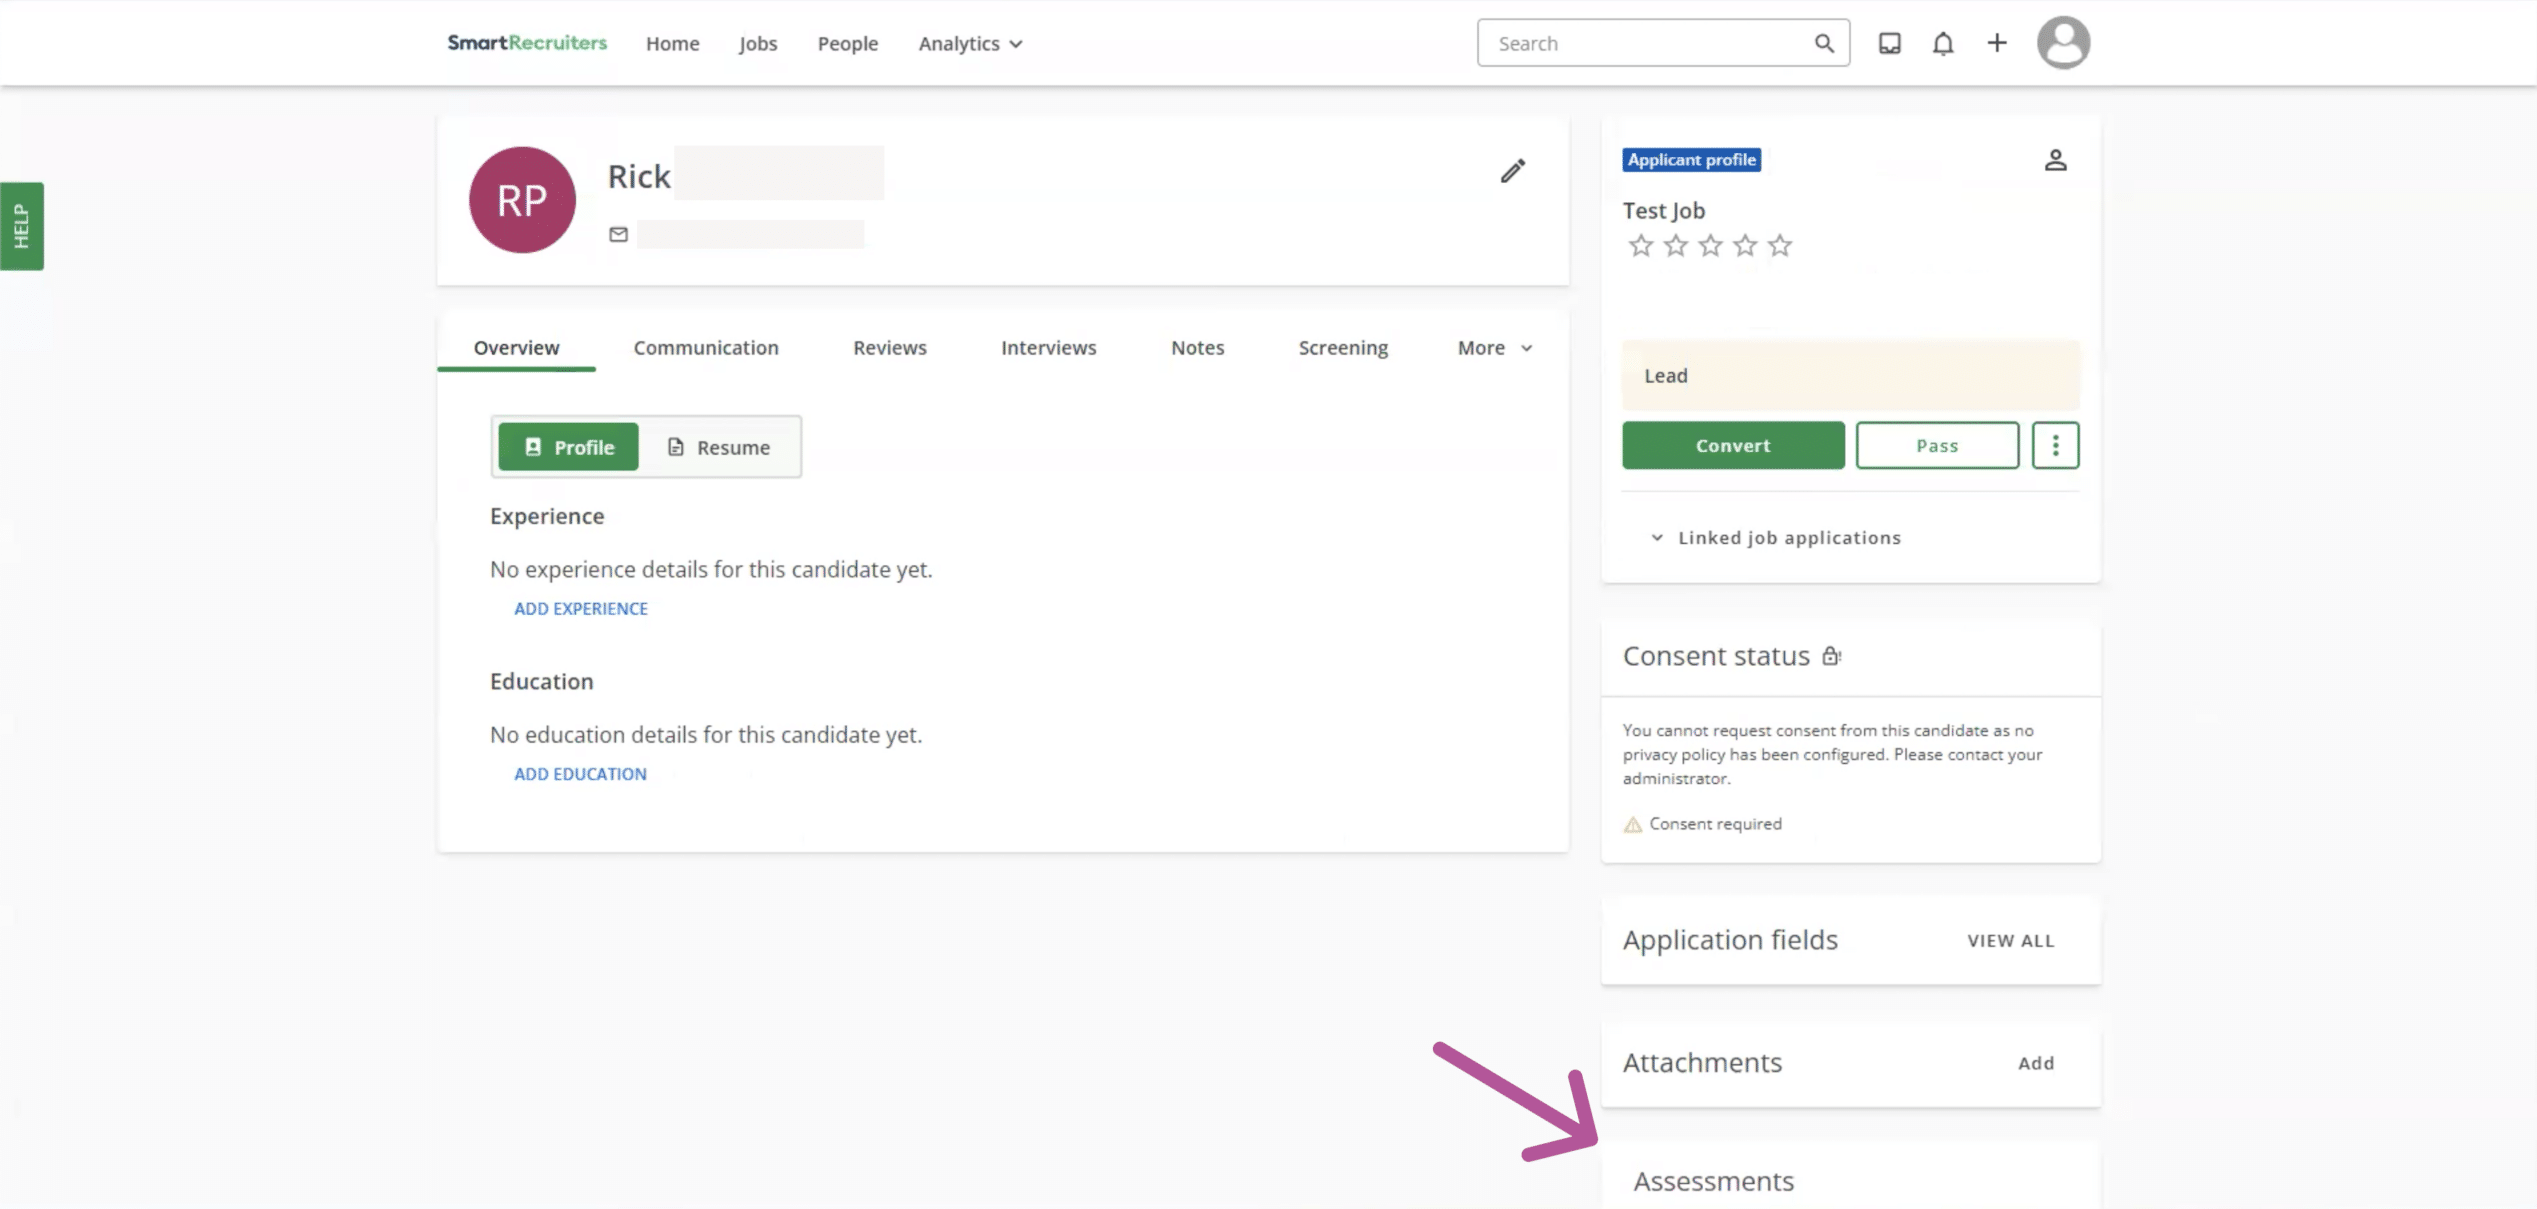Expand the Analytics dropdown menu
The image size is (2537, 1209).
[970, 43]
